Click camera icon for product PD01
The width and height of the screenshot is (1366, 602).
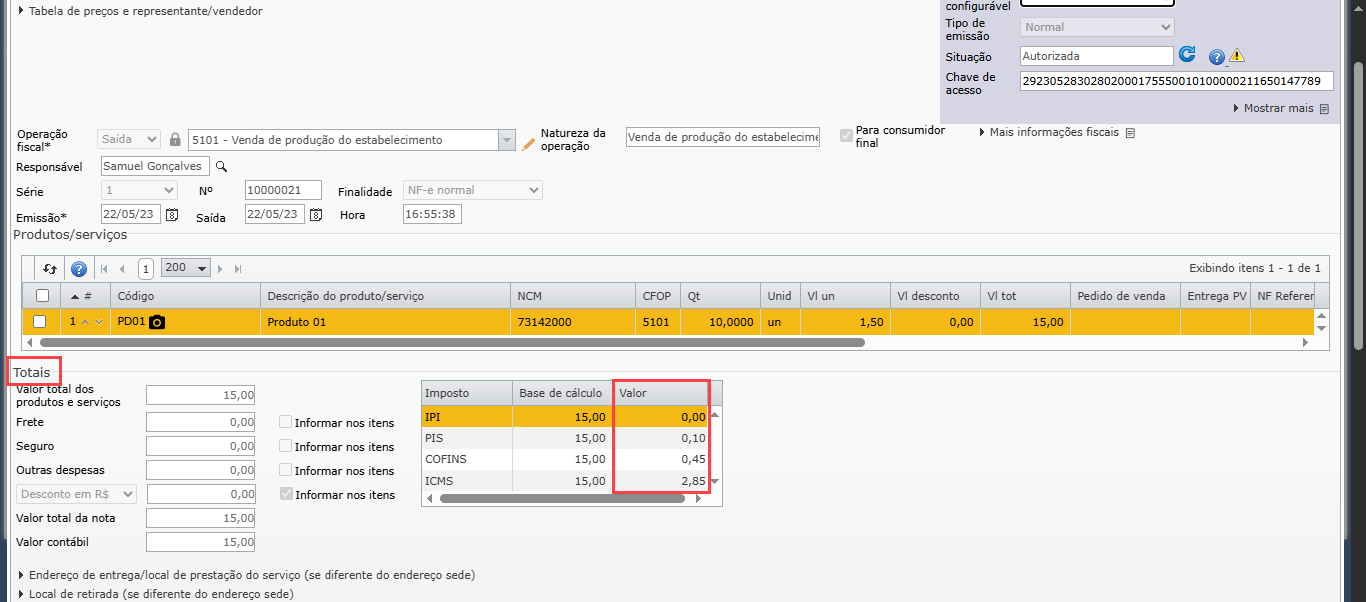coord(156,322)
